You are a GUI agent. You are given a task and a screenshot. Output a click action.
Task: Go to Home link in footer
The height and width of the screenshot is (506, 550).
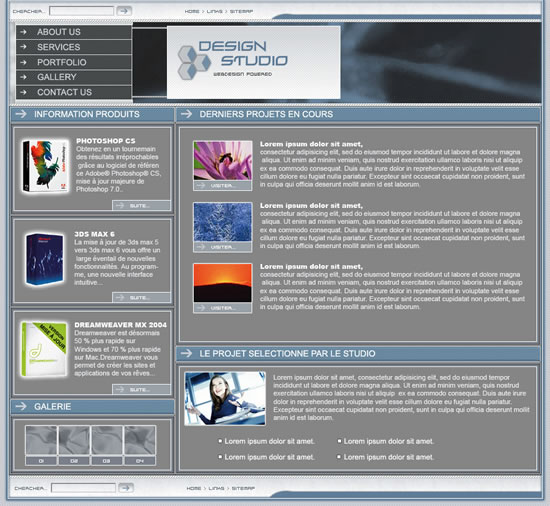194,488
